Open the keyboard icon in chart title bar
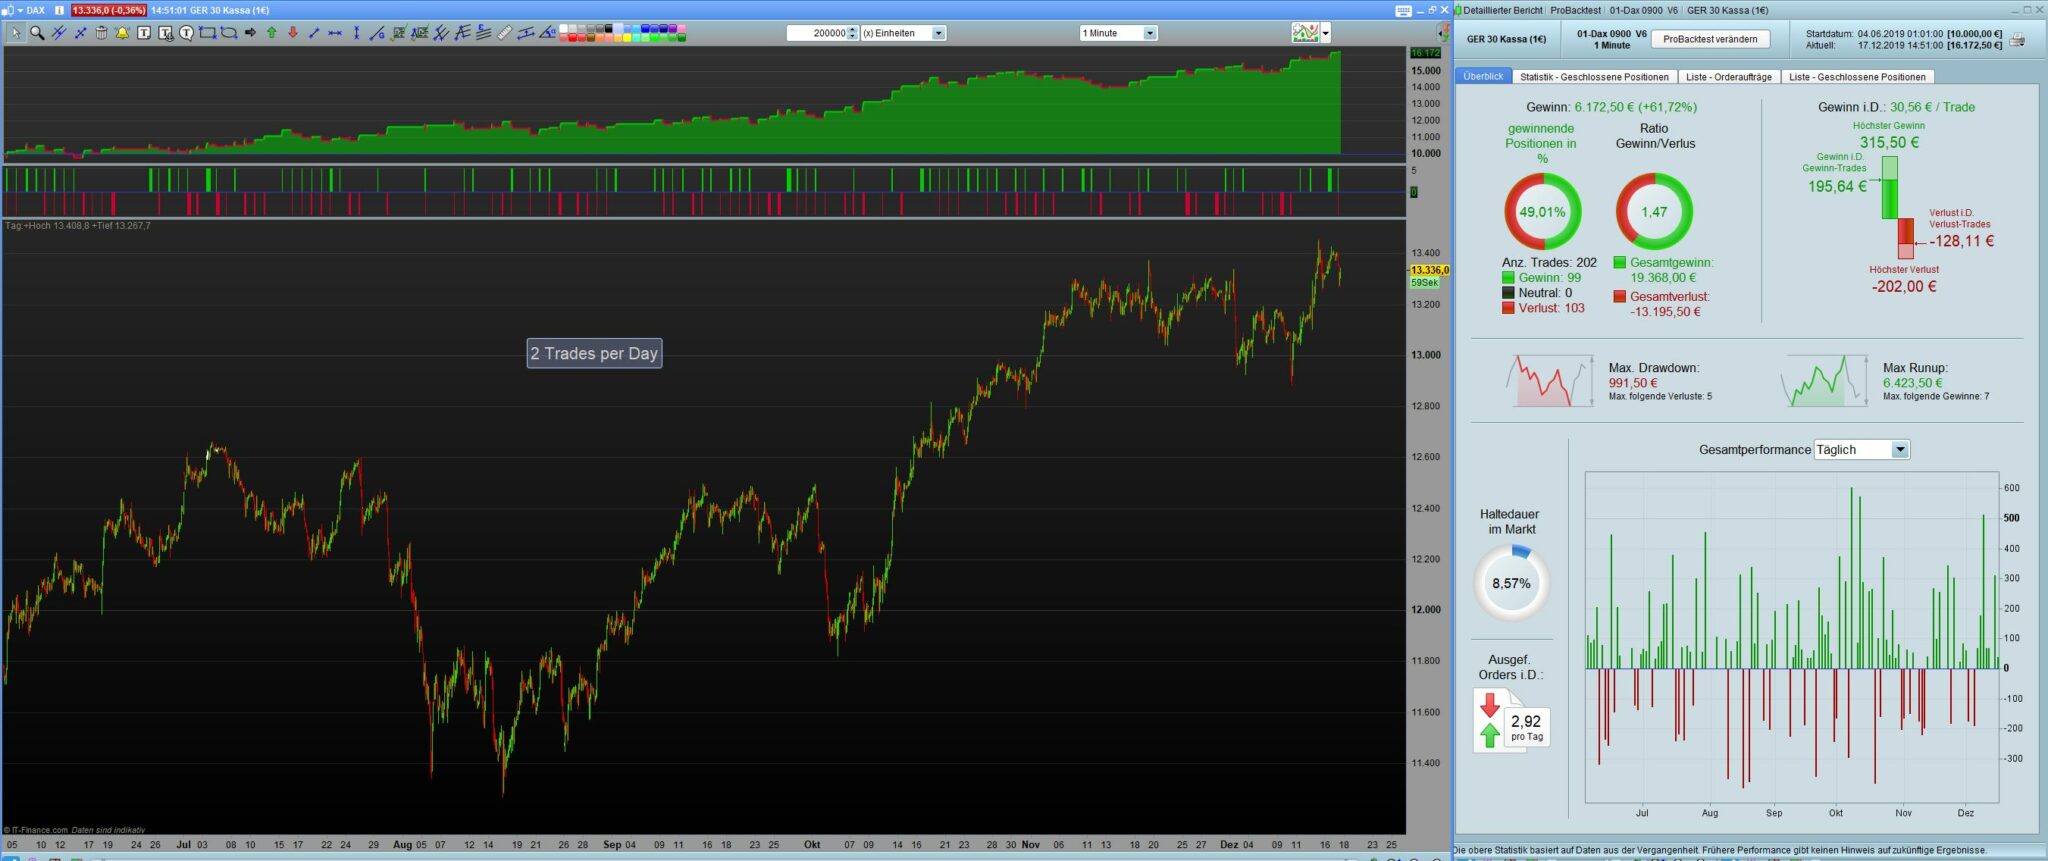The height and width of the screenshot is (861, 2048). 1403,10
